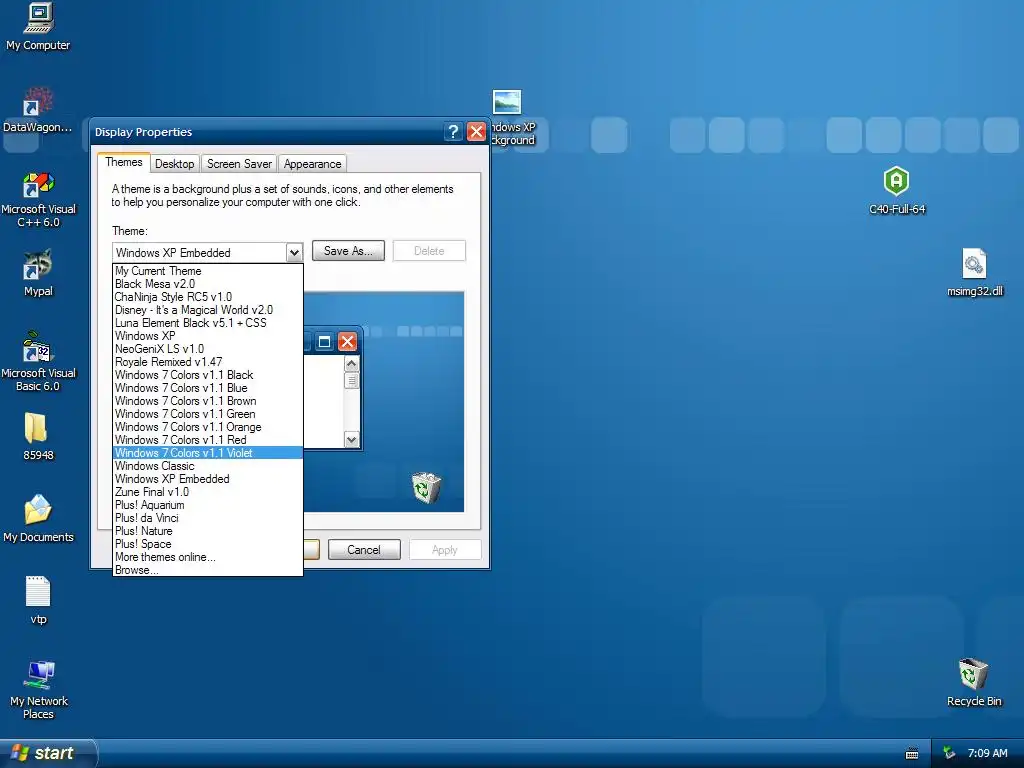The height and width of the screenshot is (768, 1024).
Task: Open the My Computer desktop icon
Action: [38, 26]
